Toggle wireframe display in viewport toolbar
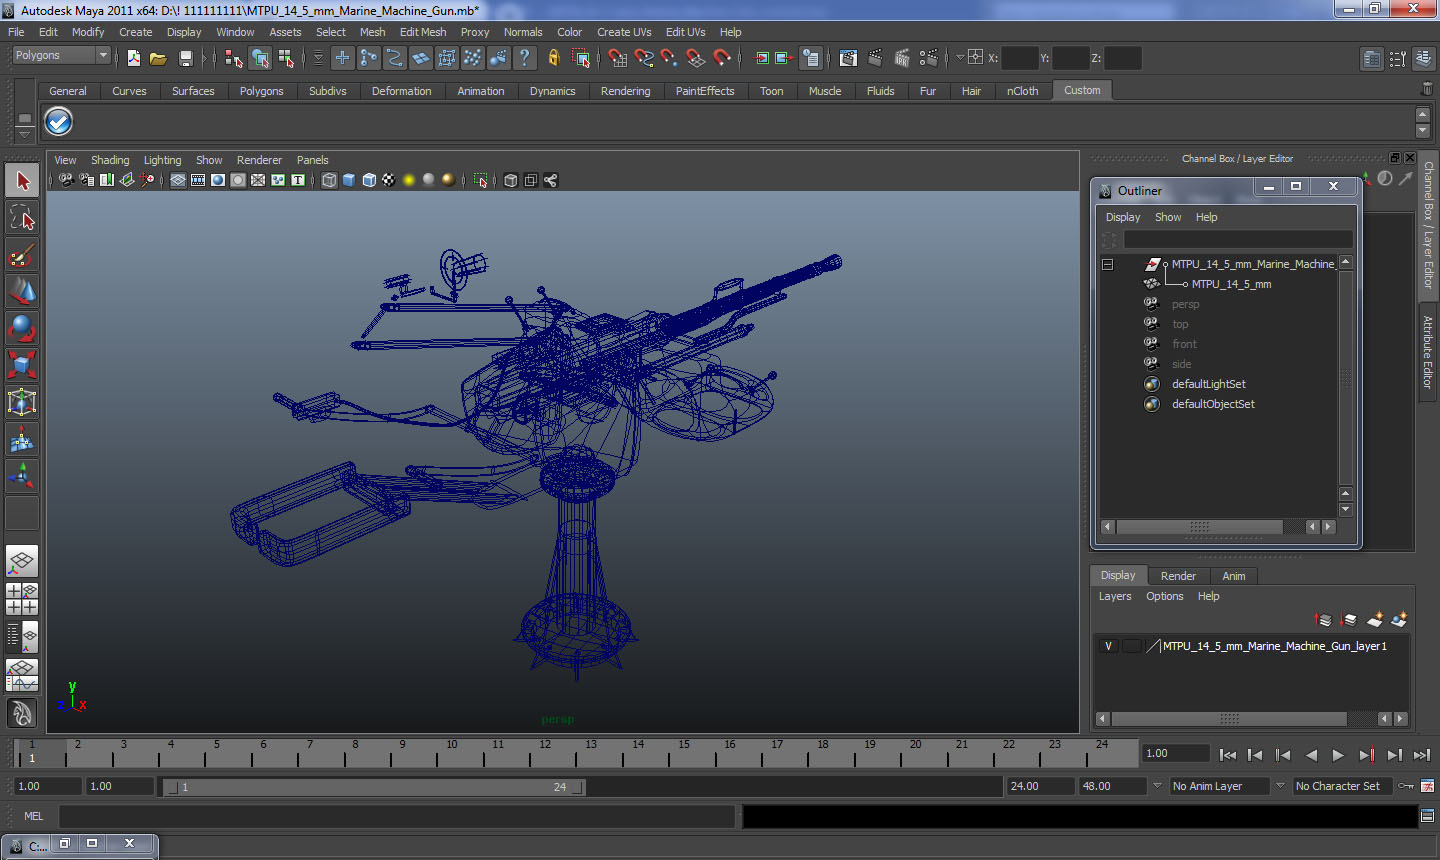The image size is (1440, 860). pyautogui.click(x=329, y=180)
